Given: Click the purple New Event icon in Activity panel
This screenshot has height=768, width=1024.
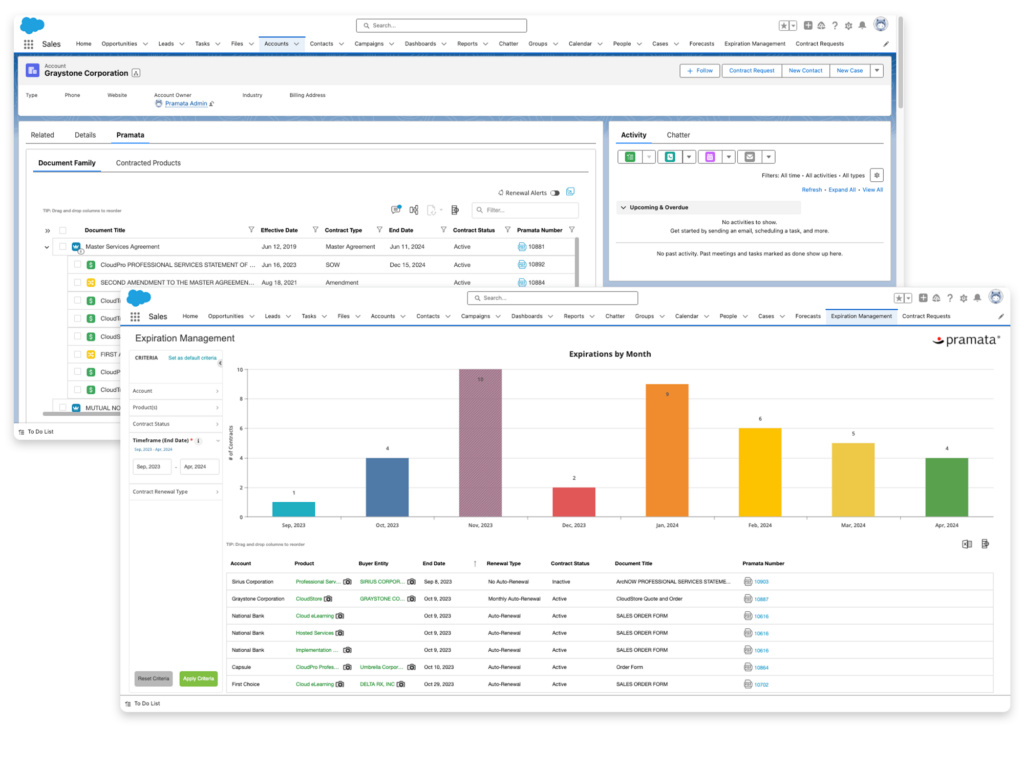Looking at the screenshot, I should (x=710, y=157).
